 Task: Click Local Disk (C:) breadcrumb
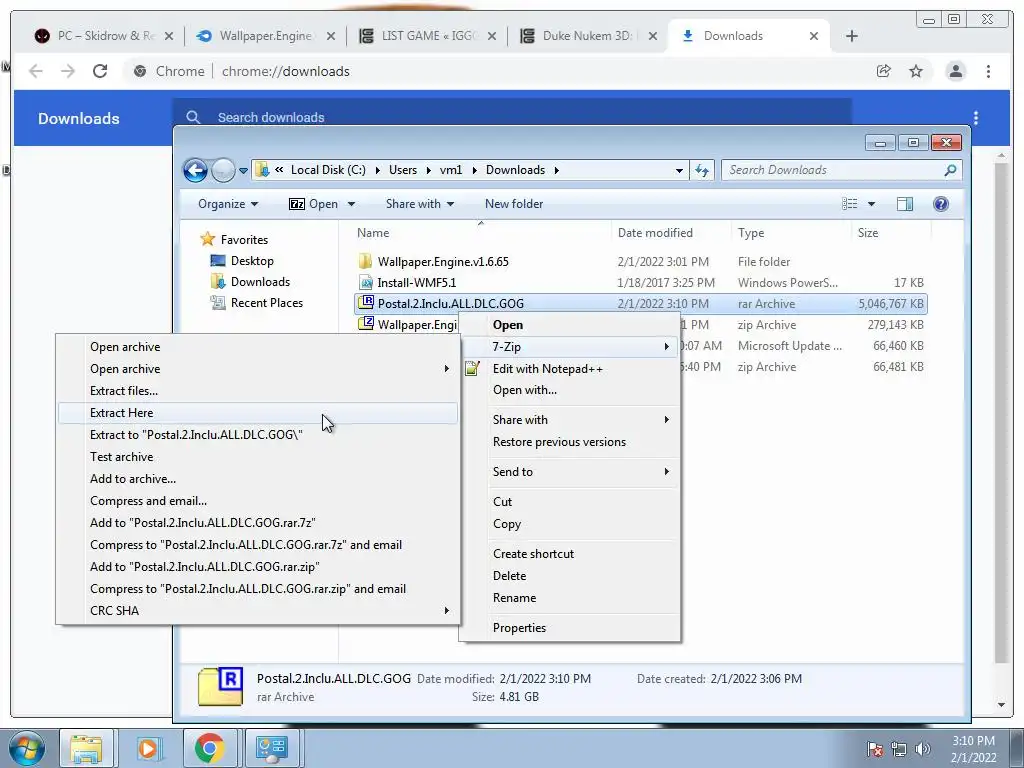coord(328,170)
